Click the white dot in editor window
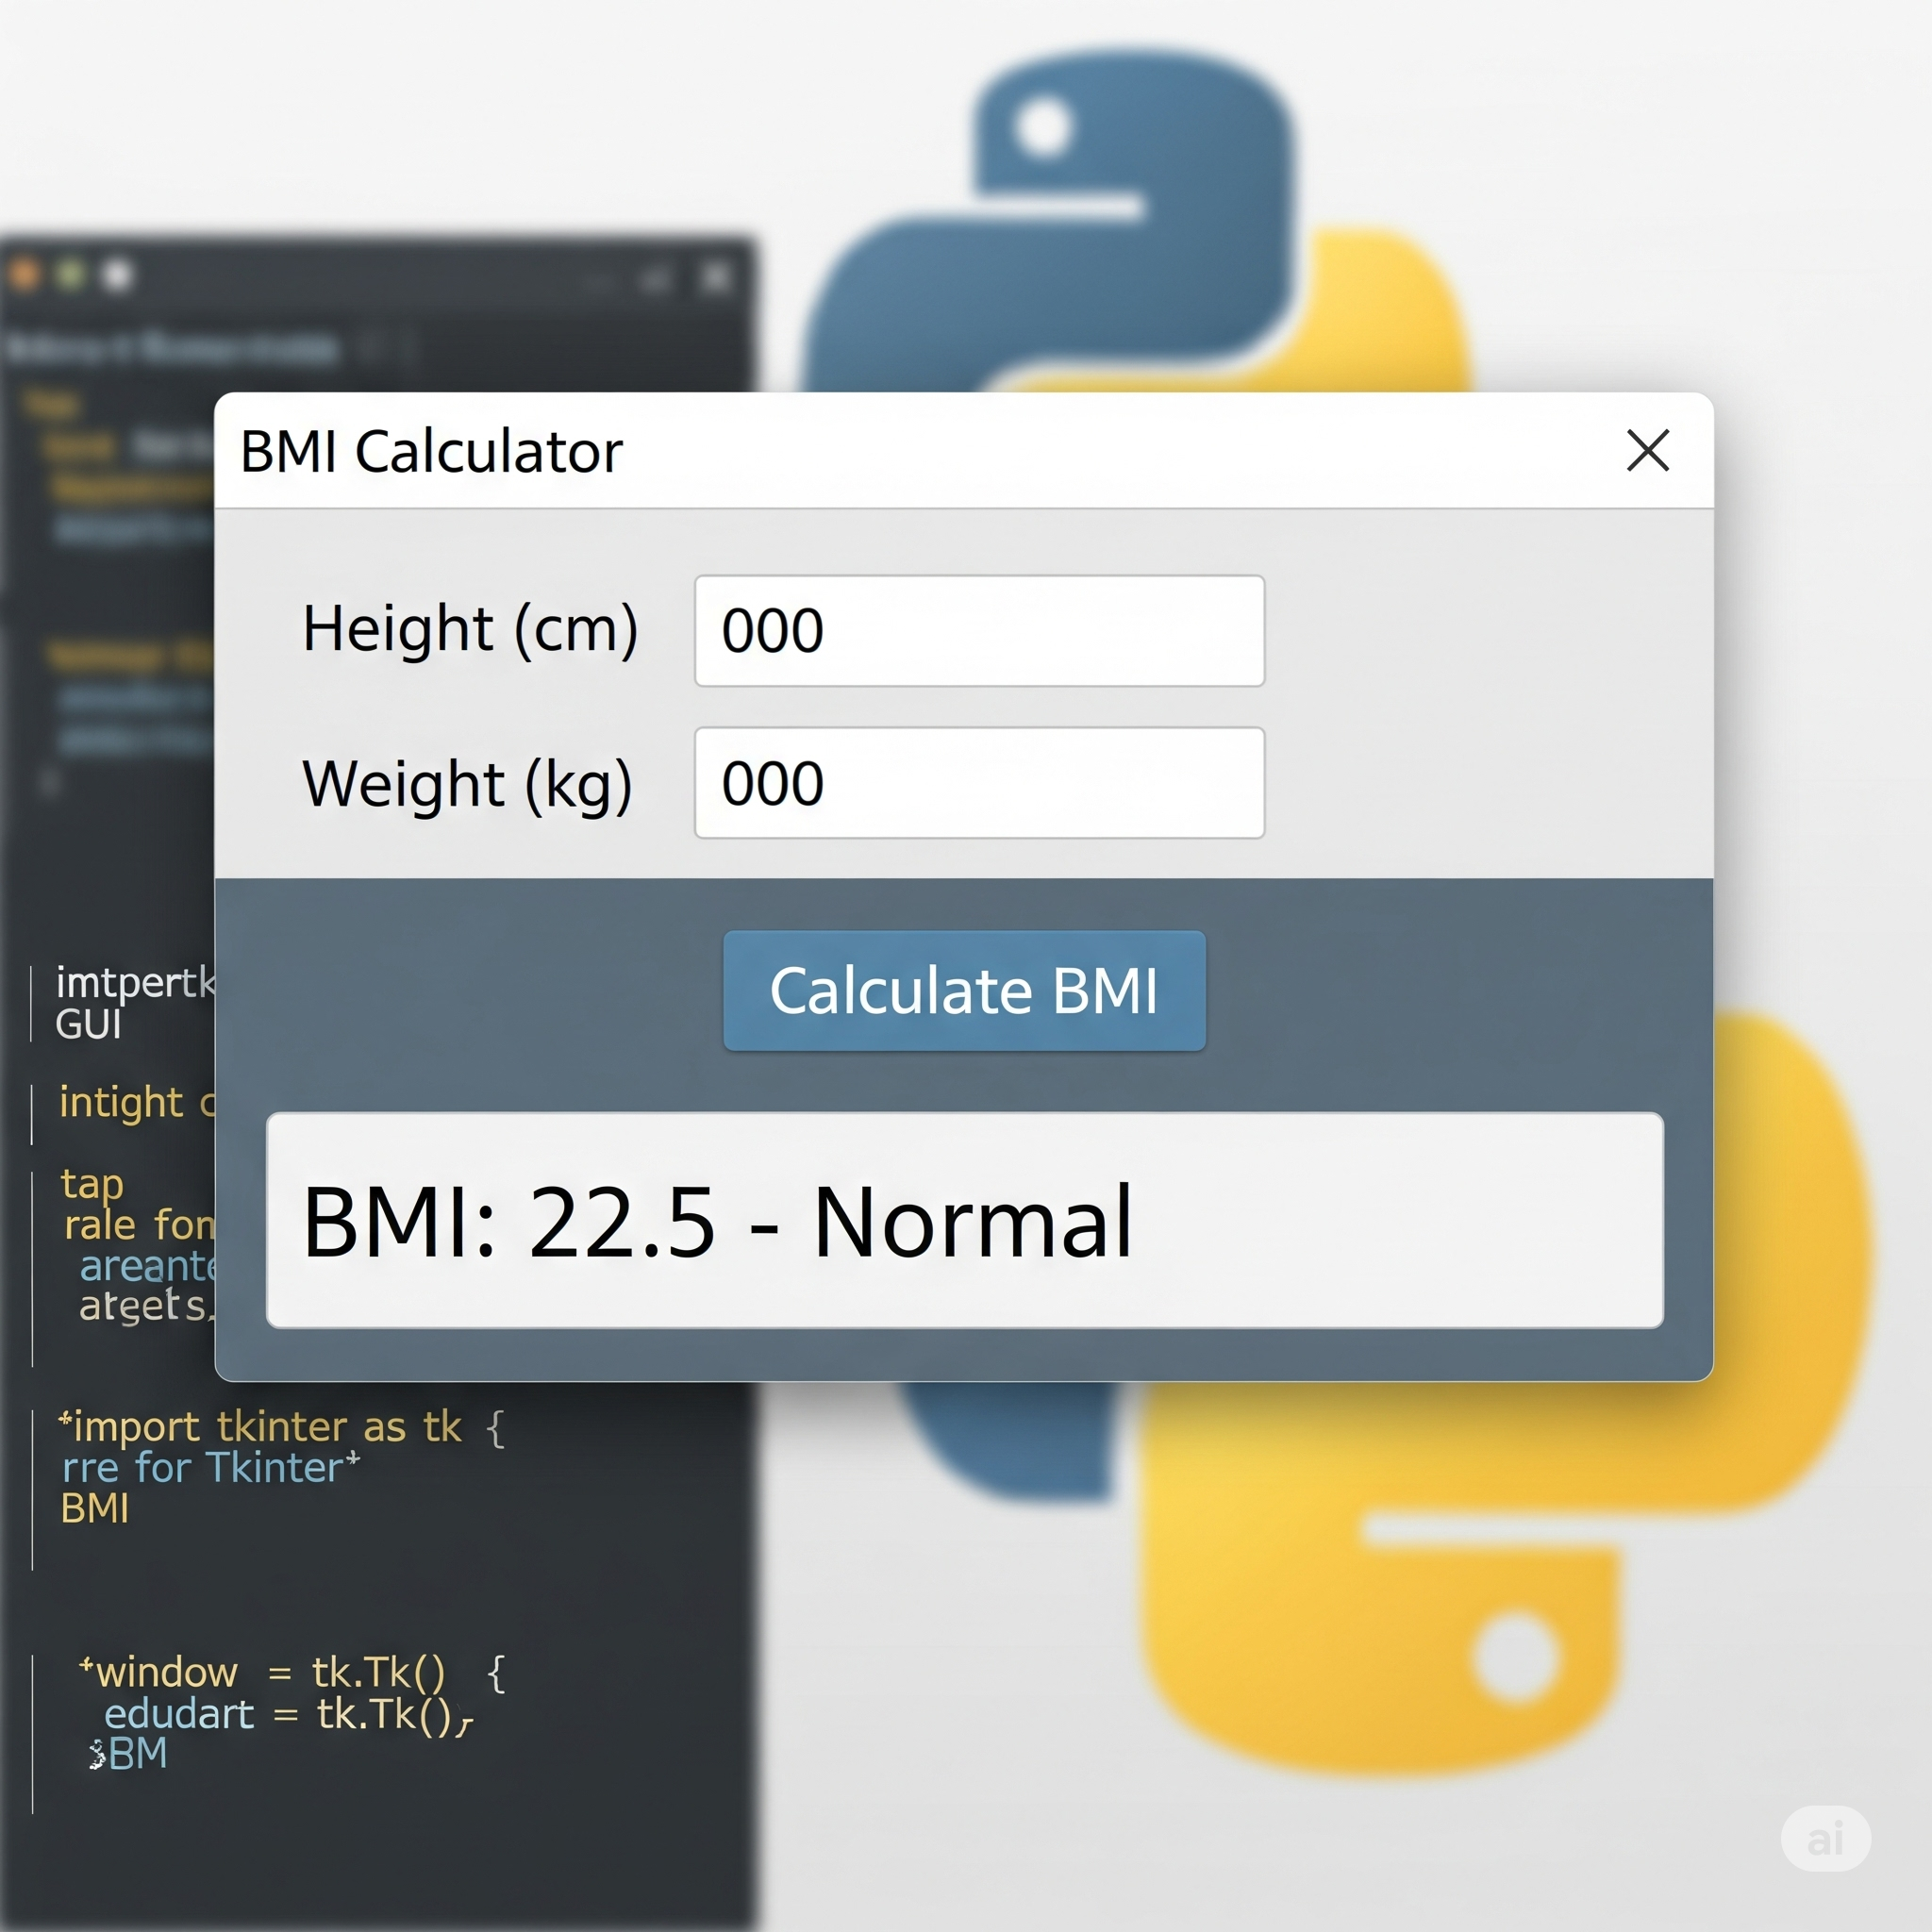 [x=118, y=275]
